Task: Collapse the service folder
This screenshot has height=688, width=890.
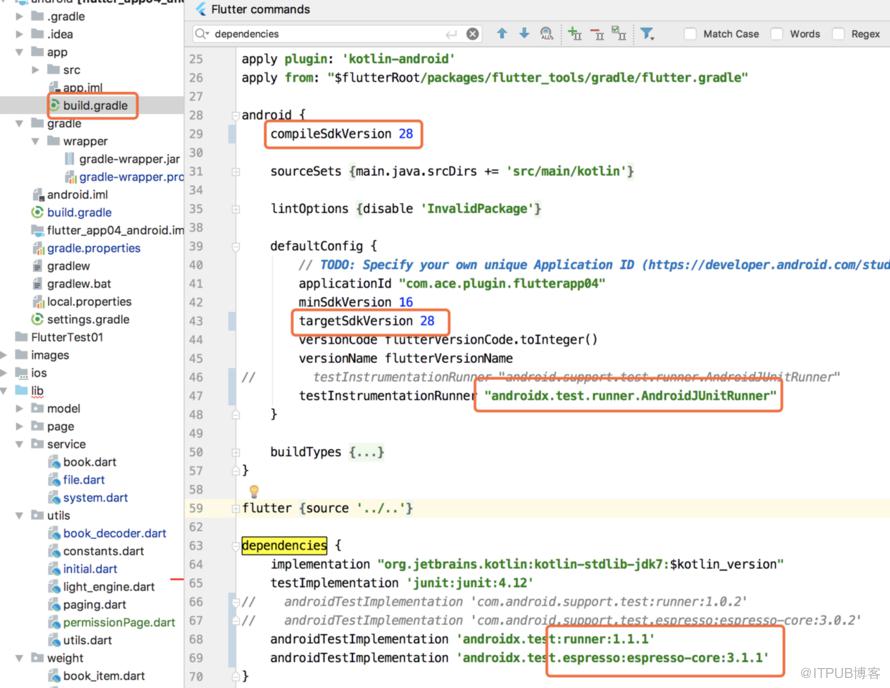Action: point(19,444)
